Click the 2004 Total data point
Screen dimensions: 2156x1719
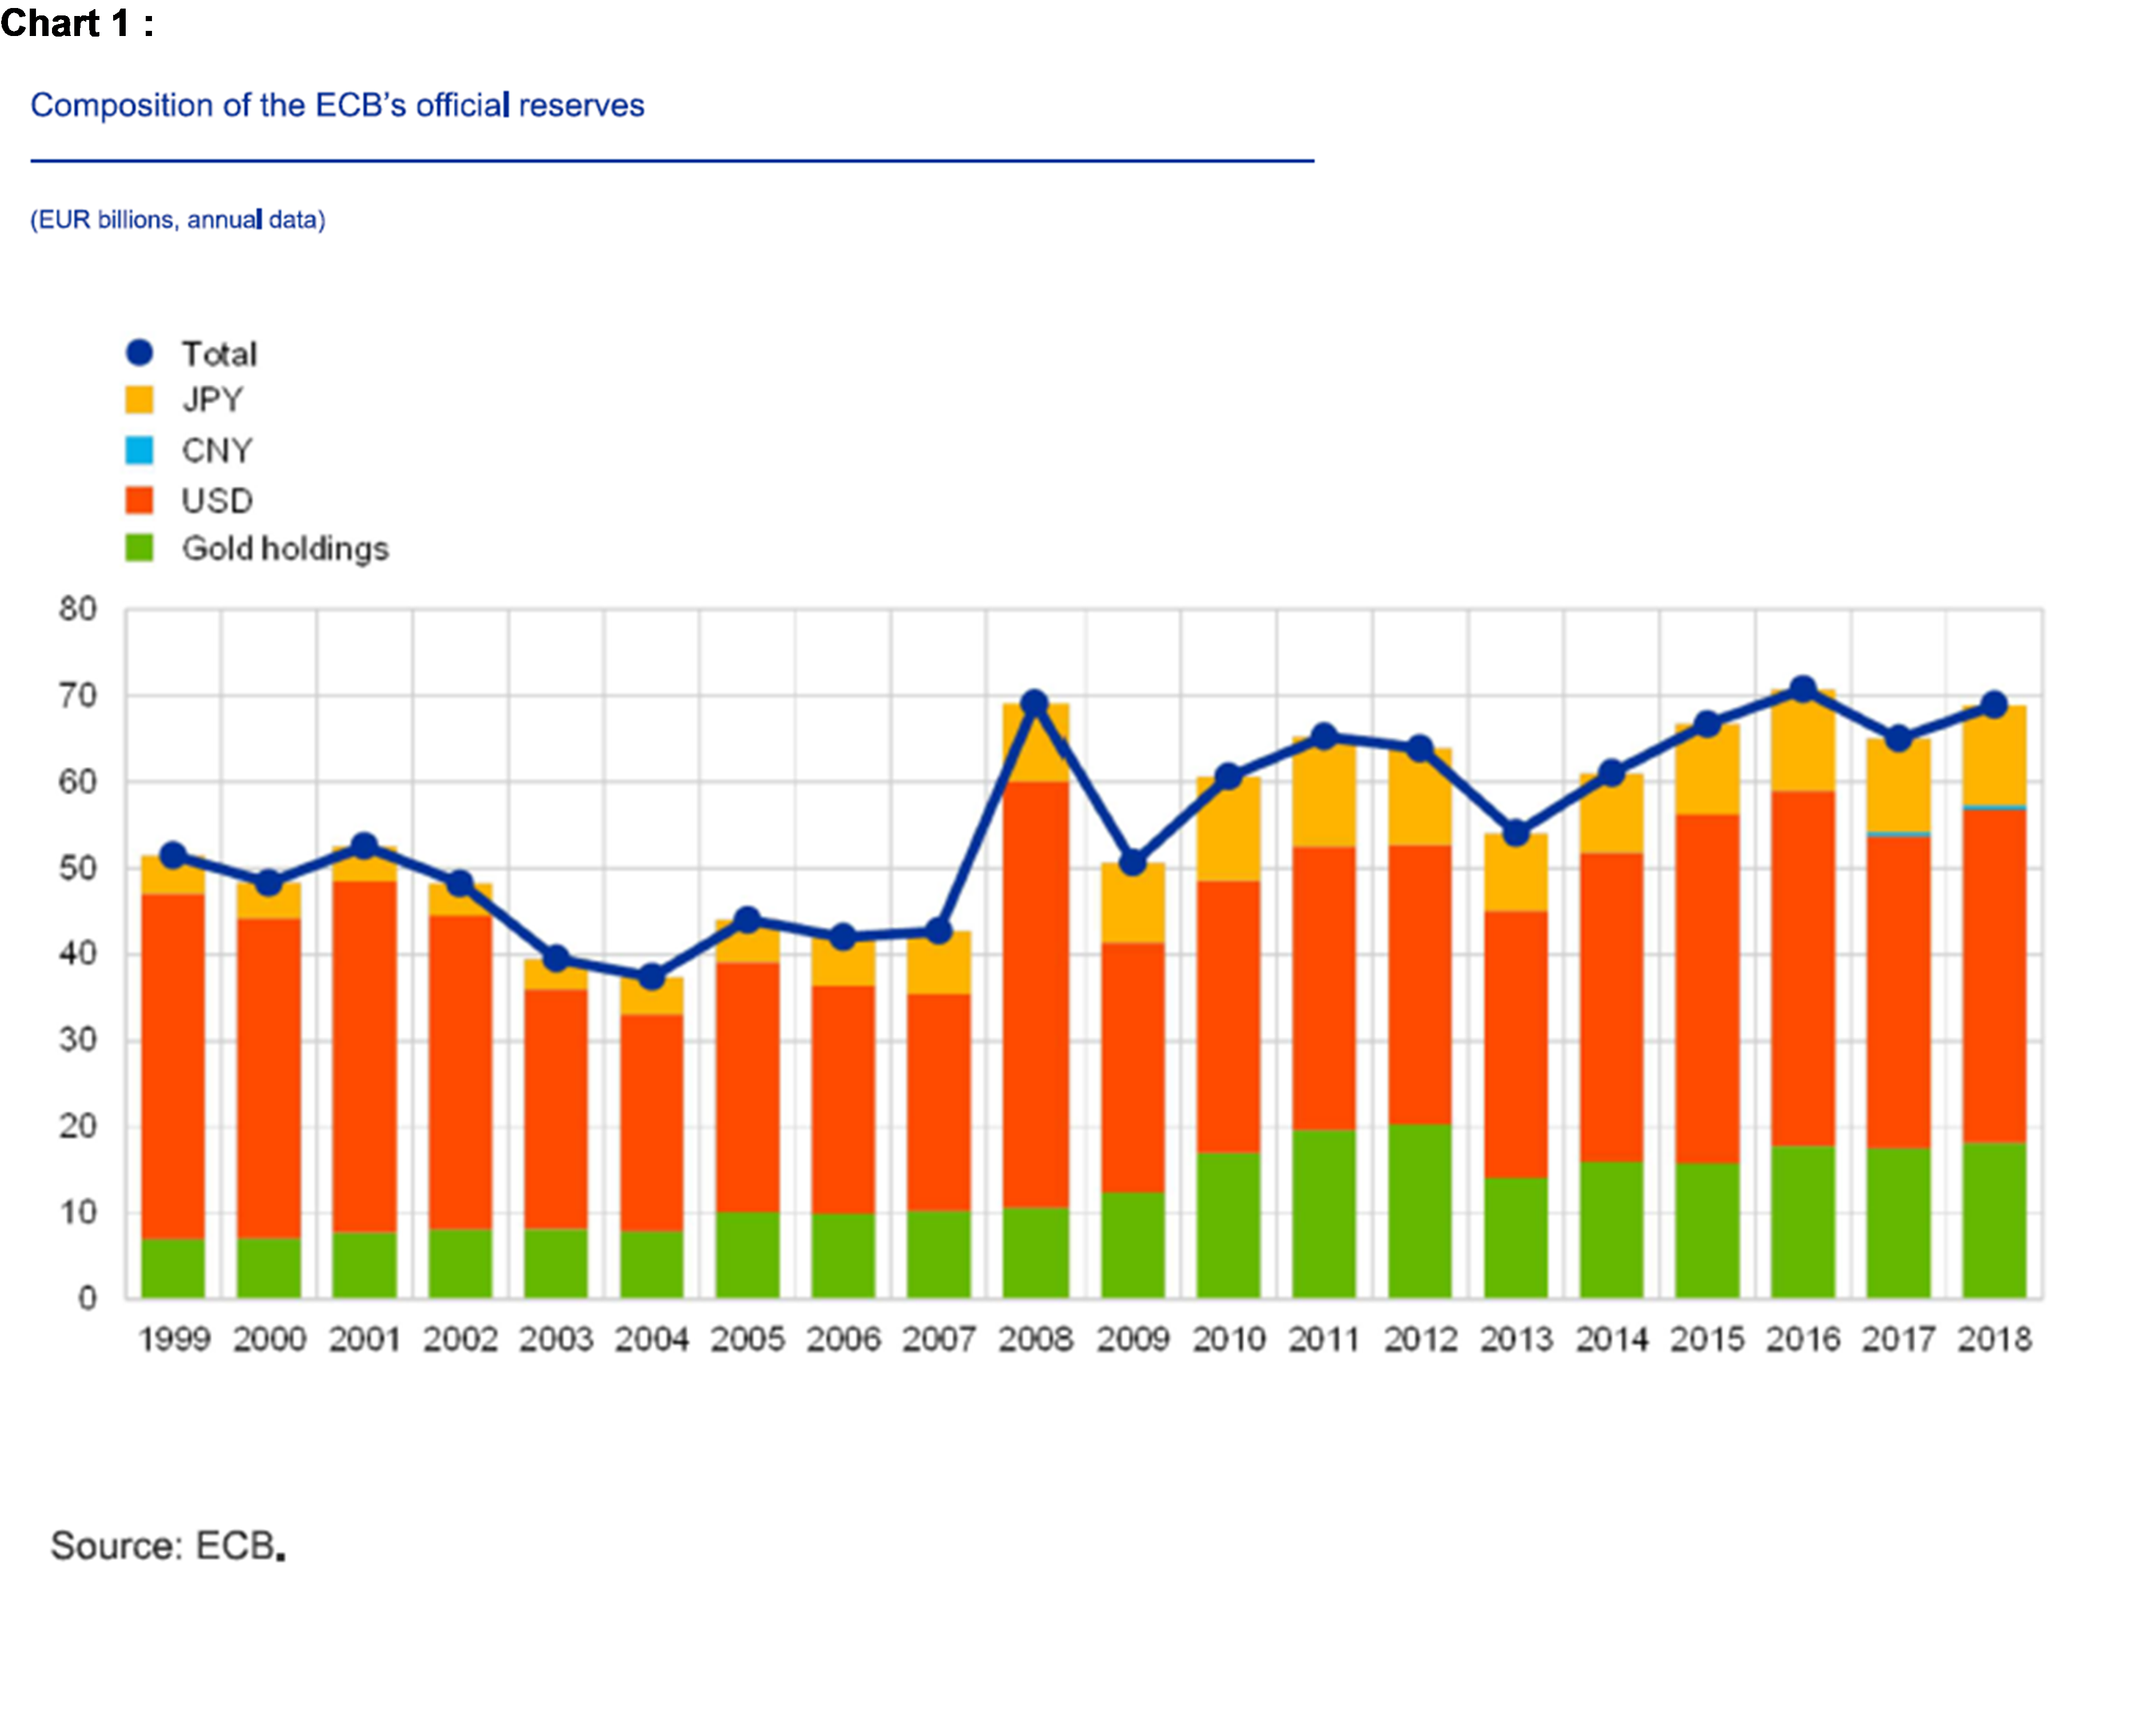point(651,976)
